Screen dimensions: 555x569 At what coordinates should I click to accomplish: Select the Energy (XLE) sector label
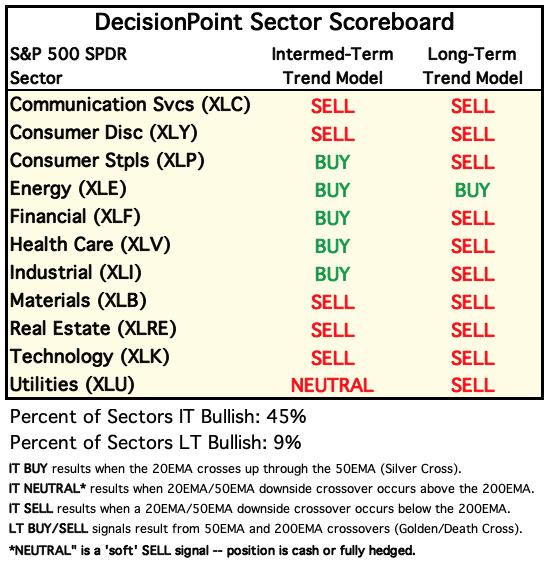point(68,189)
